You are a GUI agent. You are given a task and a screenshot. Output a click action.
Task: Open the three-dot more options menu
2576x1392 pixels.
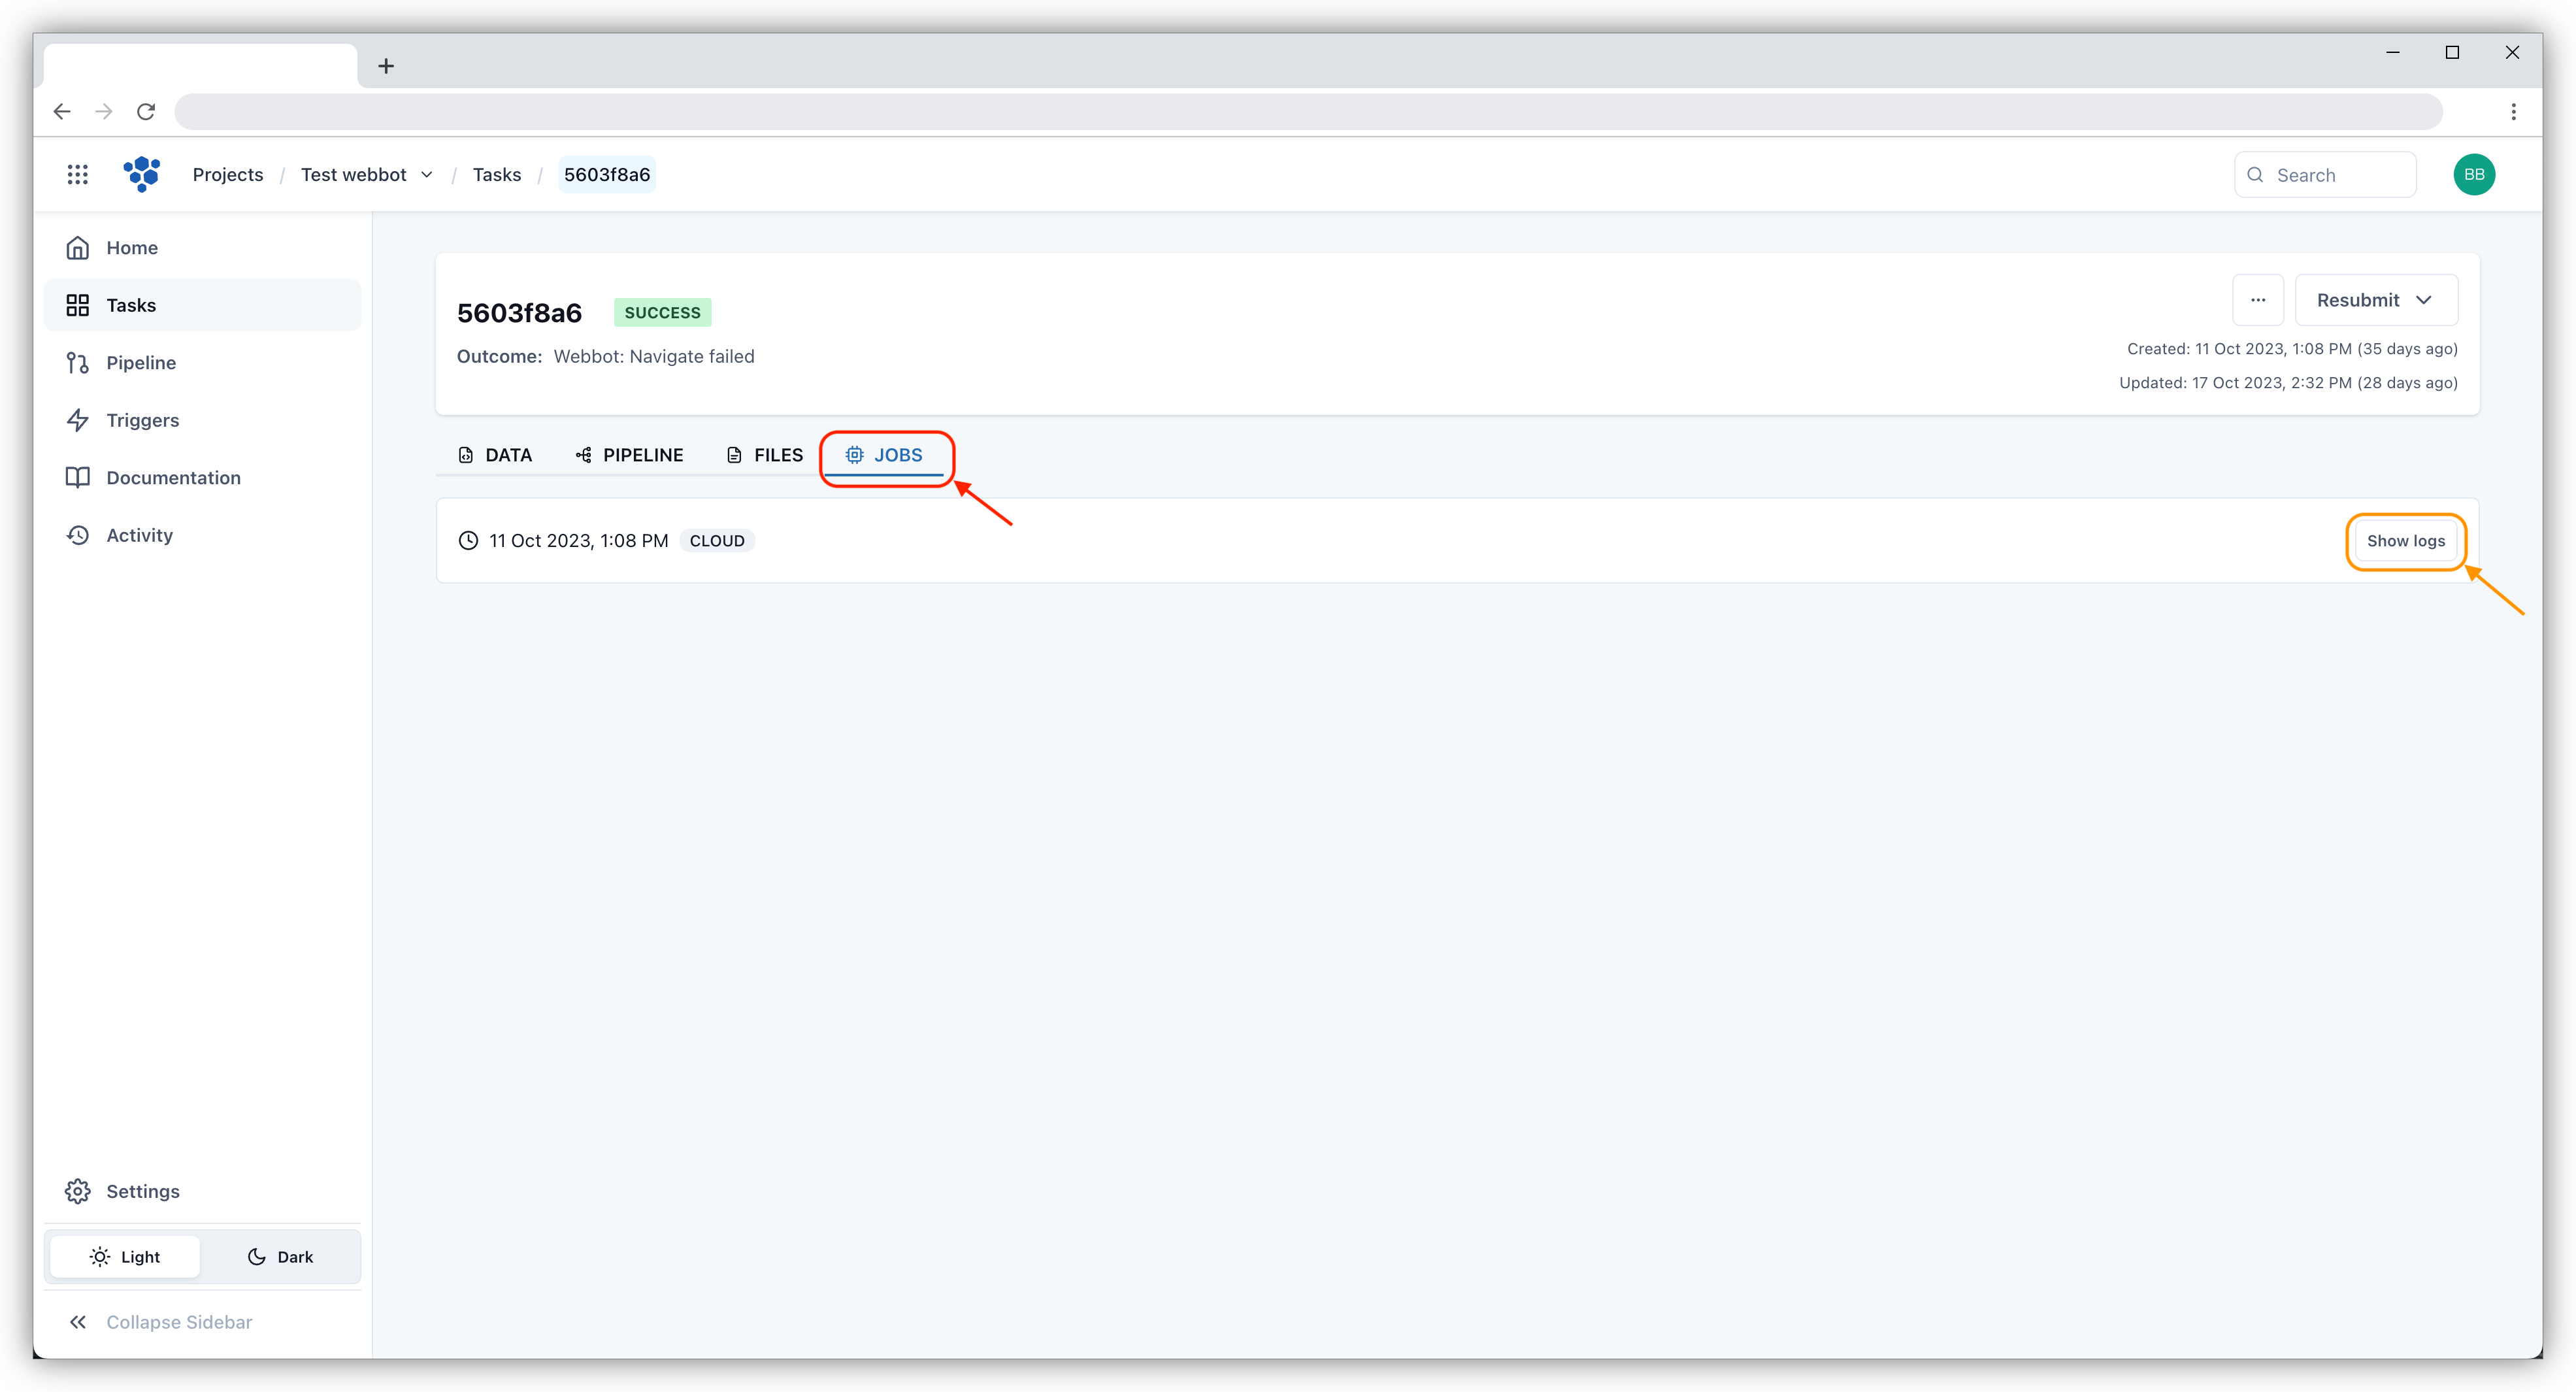click(x=2258, y=300)
